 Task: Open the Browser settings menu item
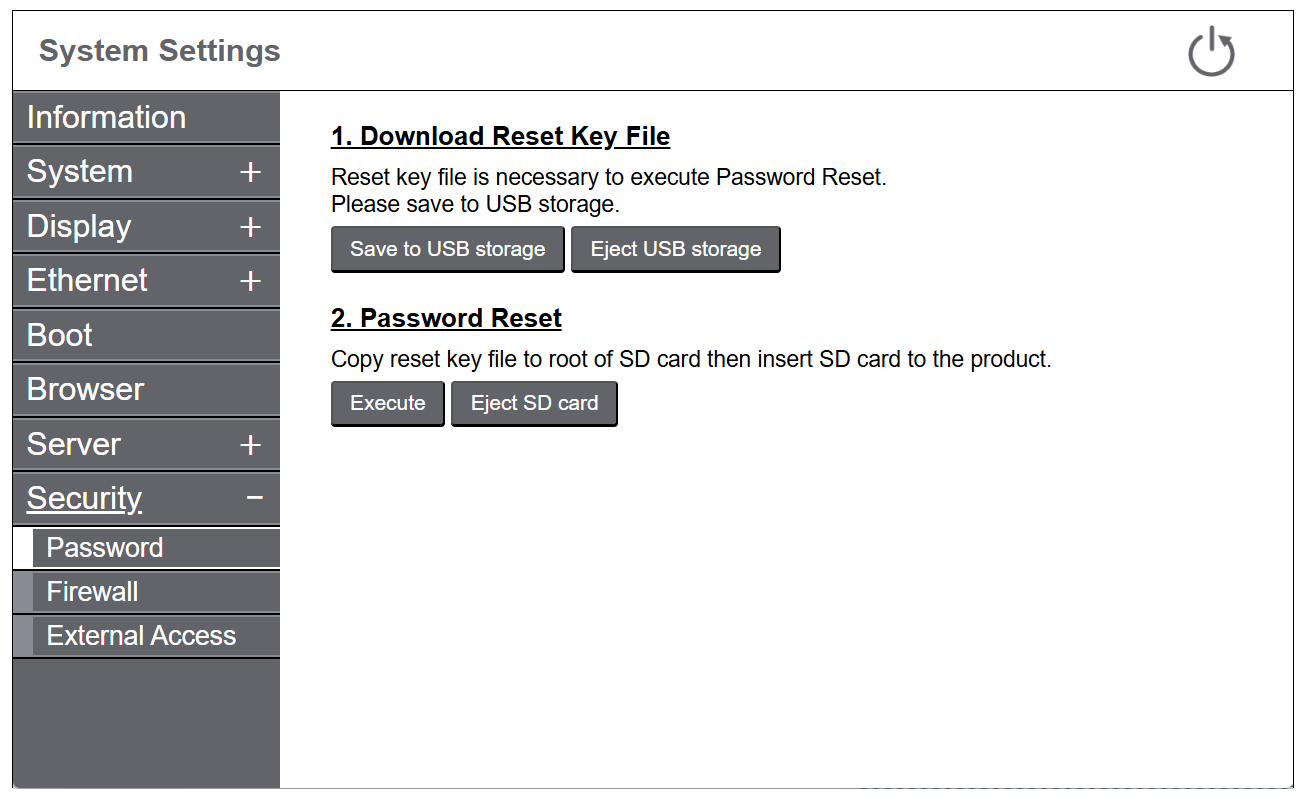(86, 389)
